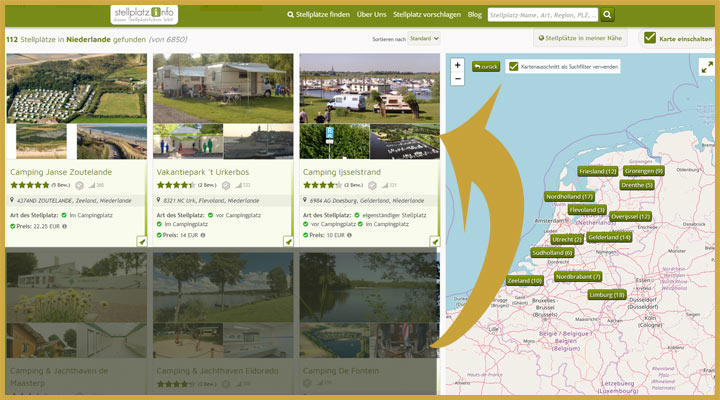Click pin icon on Camping Ijsselstrand card

pyautogui.click(x=435, y=241)
